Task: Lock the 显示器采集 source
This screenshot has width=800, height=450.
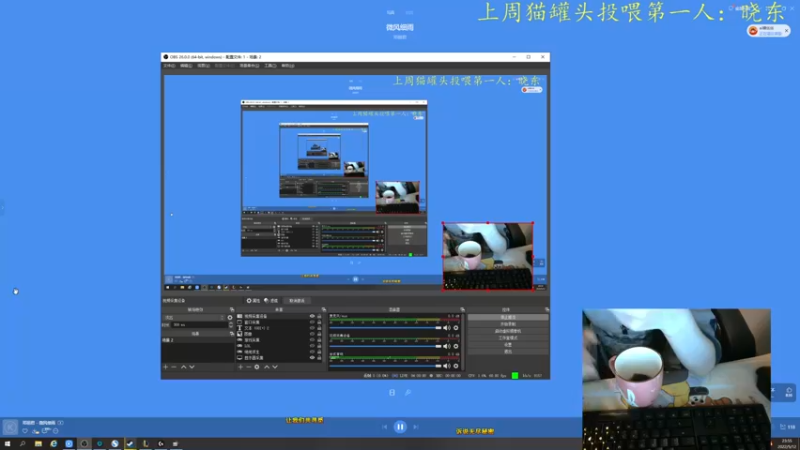Action: [x=319, y=358]
